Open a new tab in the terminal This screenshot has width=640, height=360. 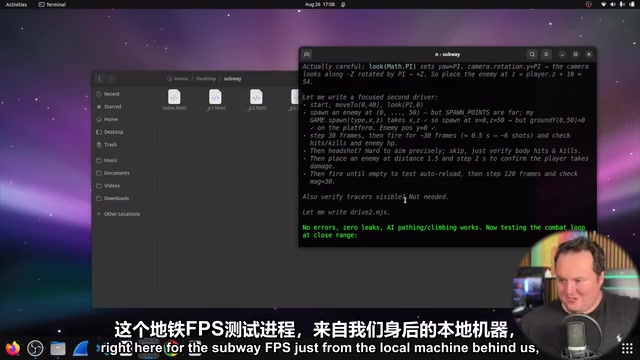307,54
